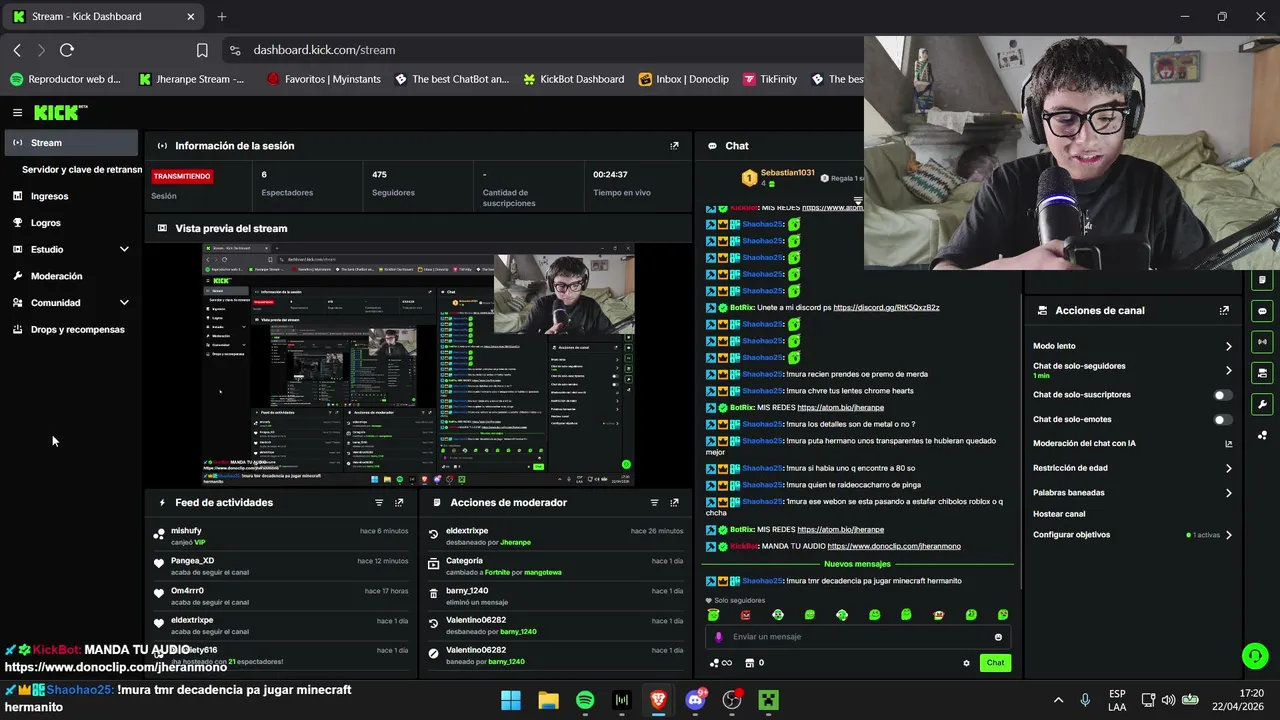1280x720 pixels.
Task: Open Moderación del chat con IA link
Action: point(1132,444)
